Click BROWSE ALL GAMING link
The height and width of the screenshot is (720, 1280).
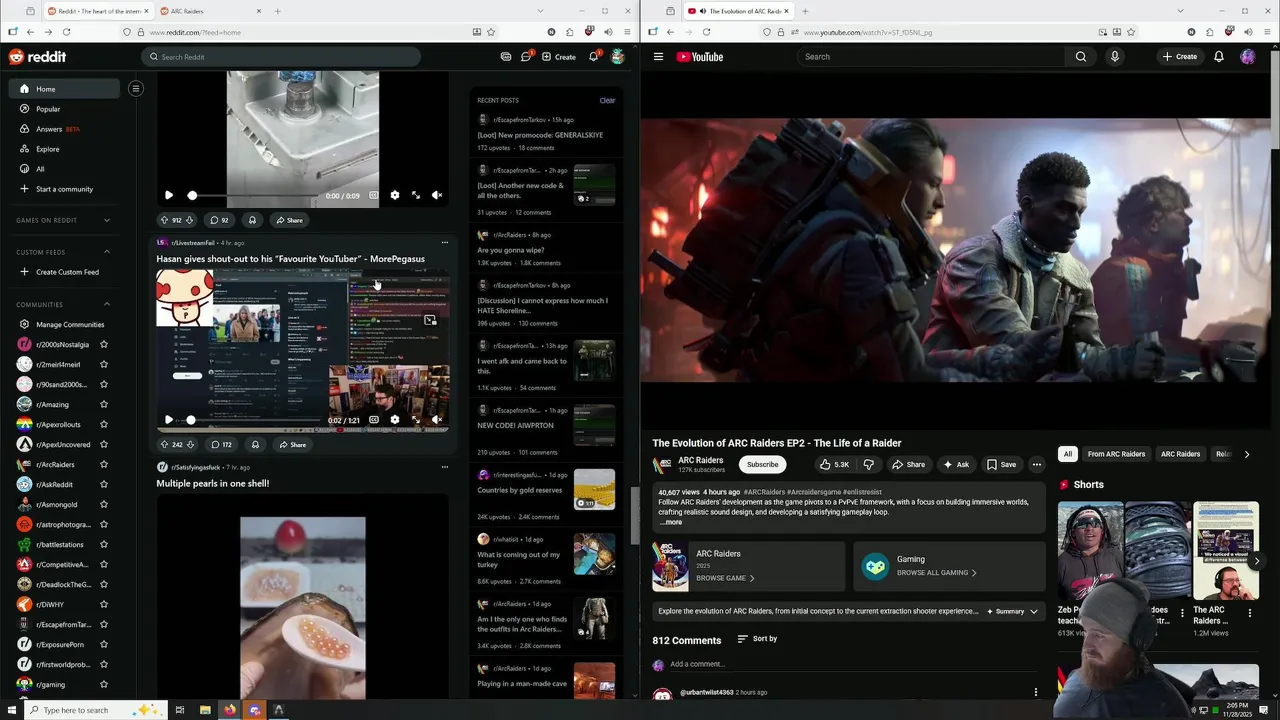pyautogui.click(x=936, y=573)
